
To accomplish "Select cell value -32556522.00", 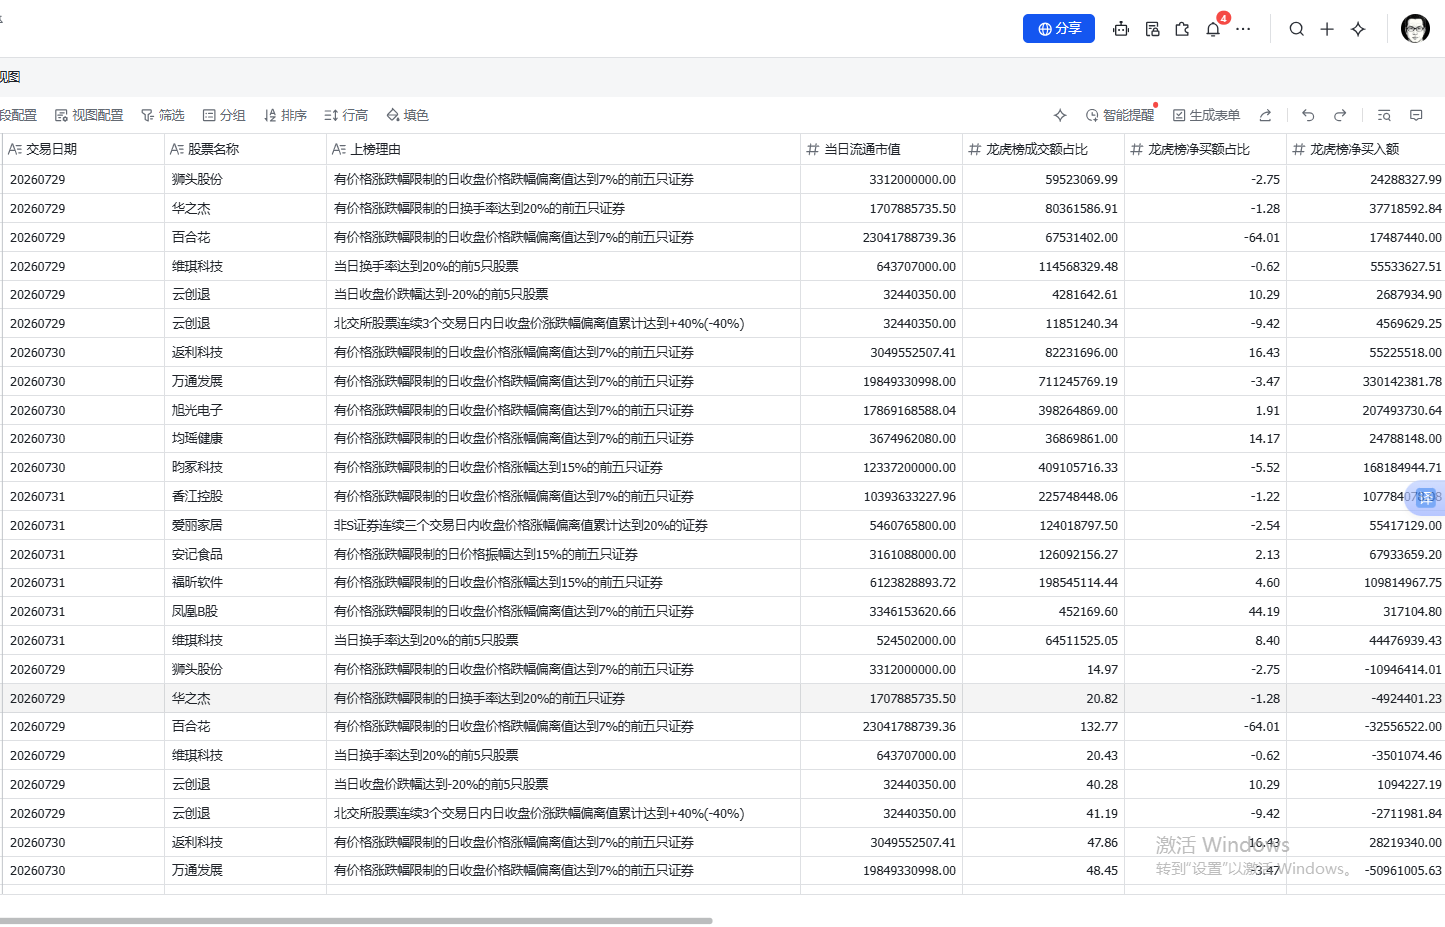I will coord(1366,726).
